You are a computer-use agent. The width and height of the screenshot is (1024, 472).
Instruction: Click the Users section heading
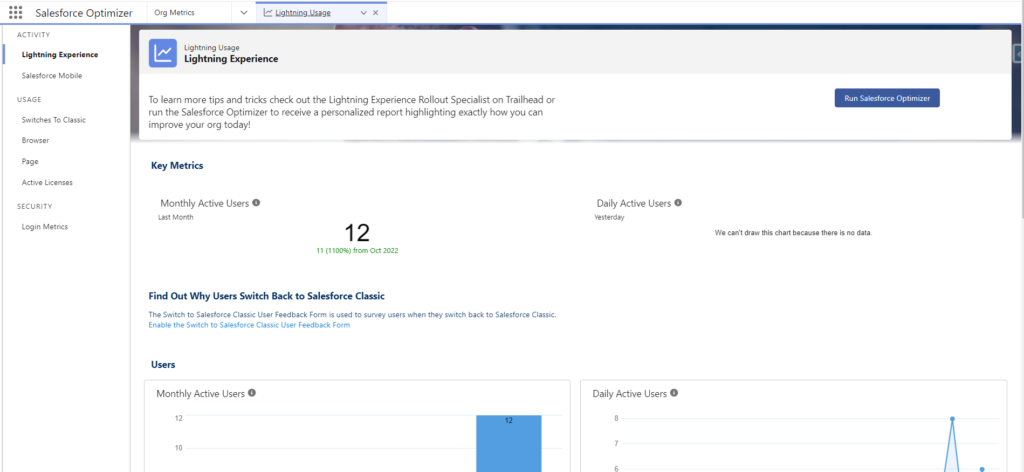click(163, 364)
